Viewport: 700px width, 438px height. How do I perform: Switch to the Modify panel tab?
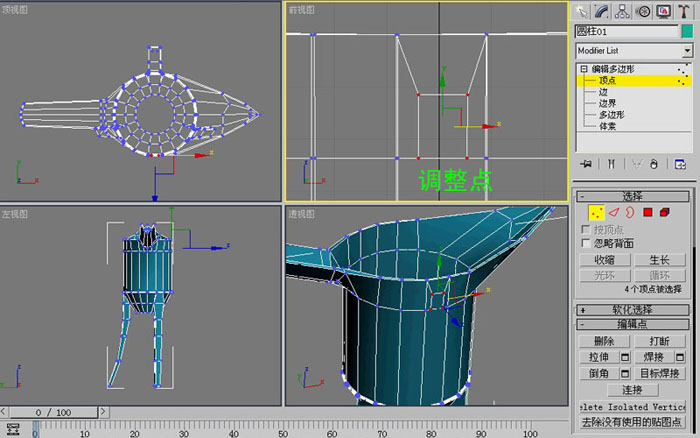coord(602,12)
